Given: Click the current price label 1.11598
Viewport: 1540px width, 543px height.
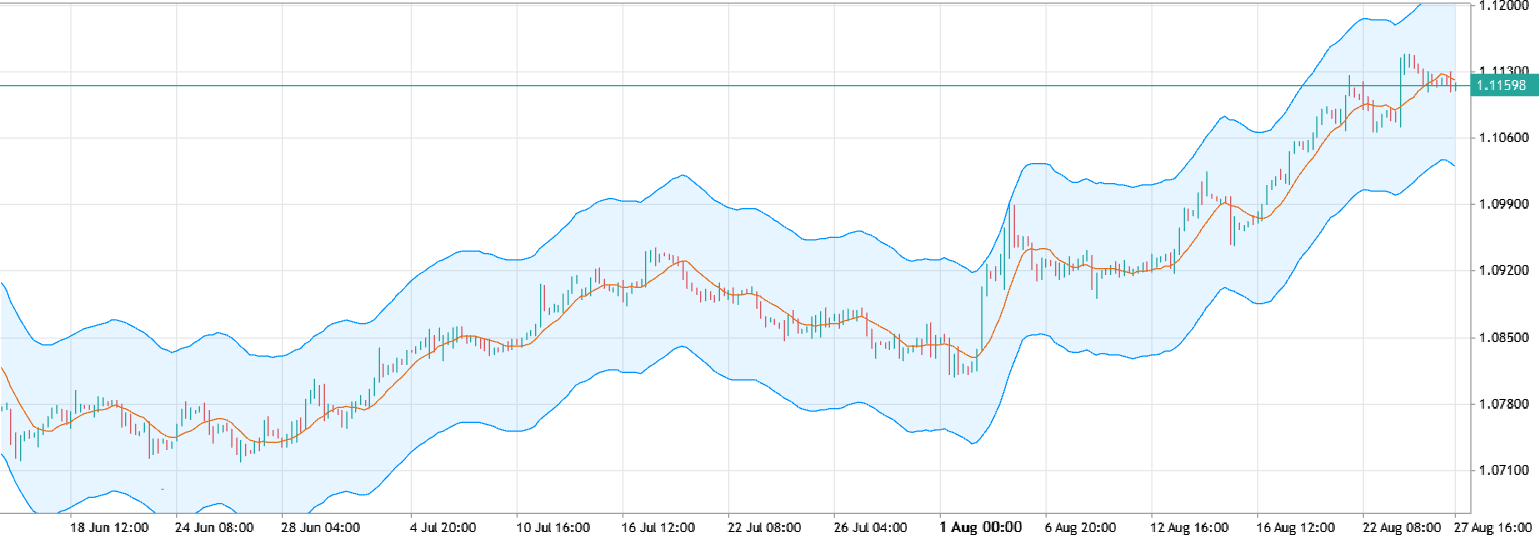Looking at the screenshot, I should coord(1505,86).
